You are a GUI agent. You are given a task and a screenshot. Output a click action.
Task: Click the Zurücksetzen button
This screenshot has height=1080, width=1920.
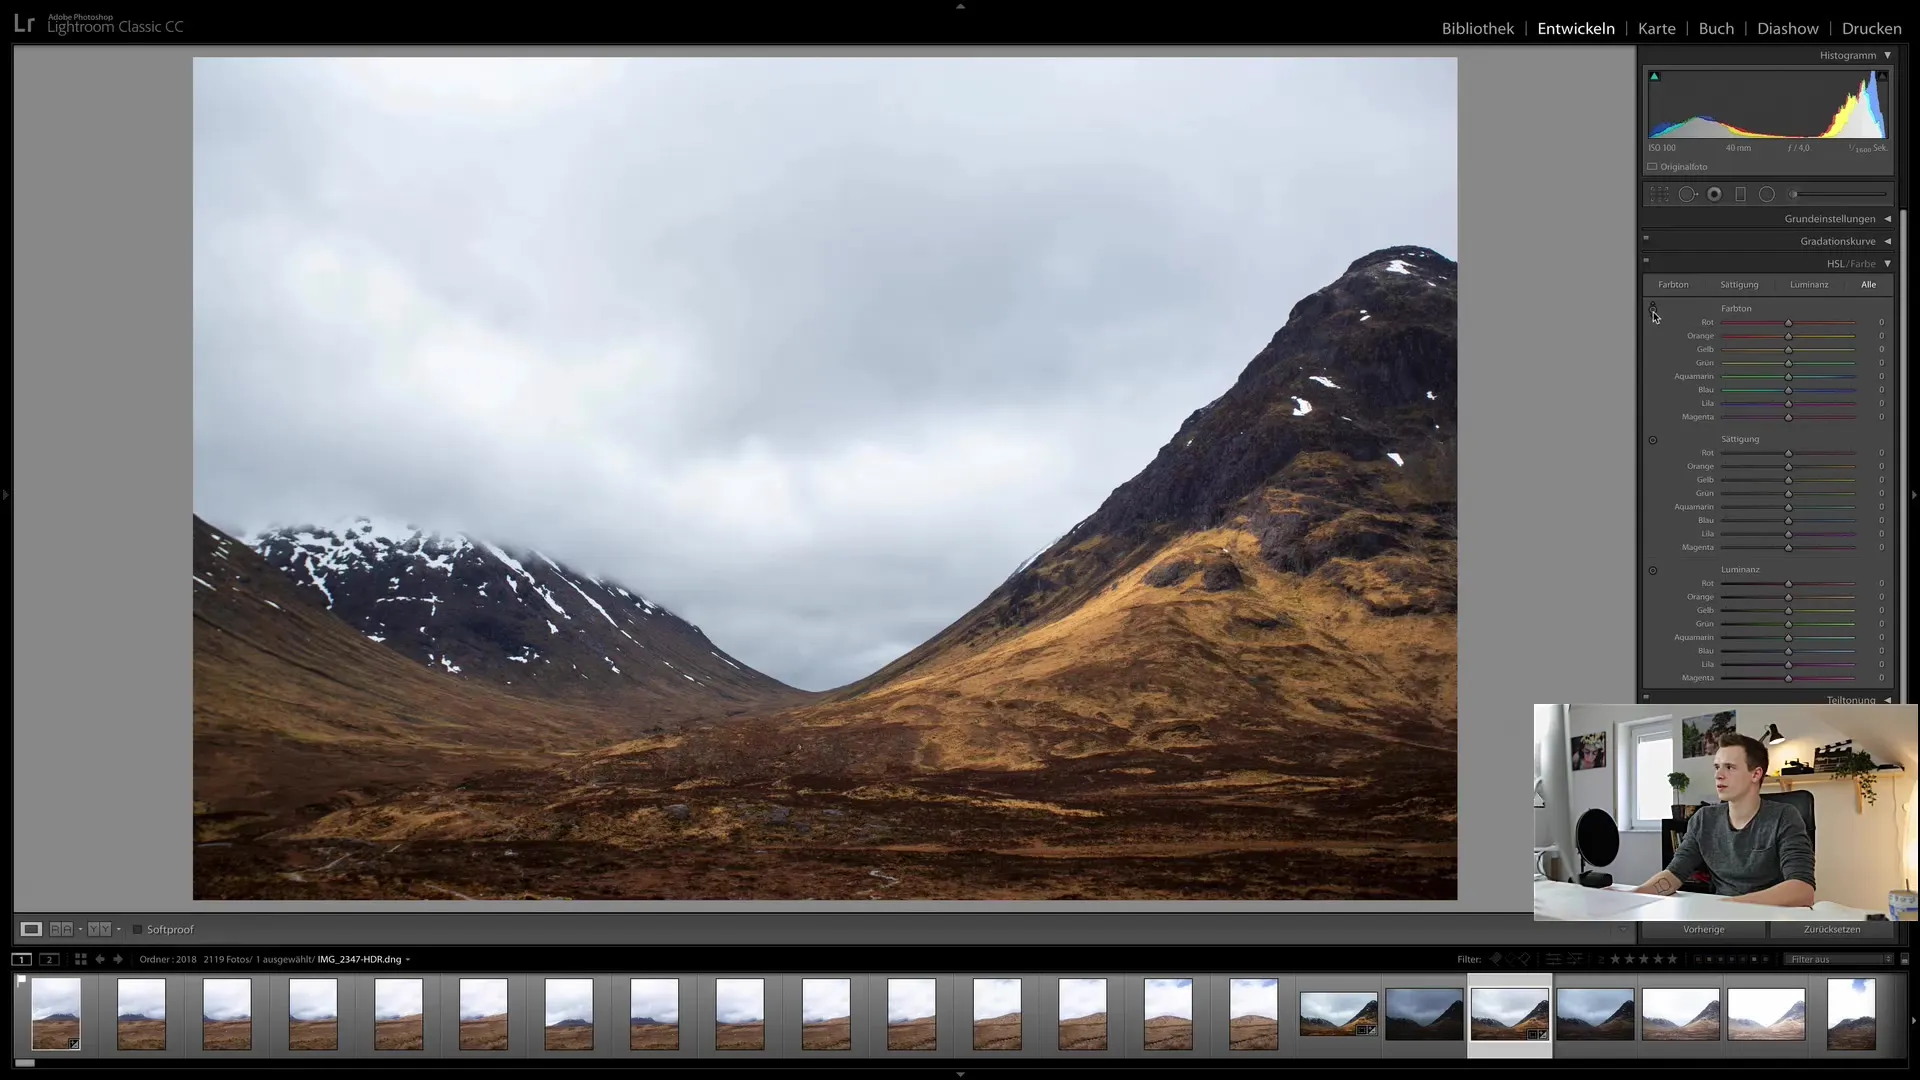[x=1832, y=930]
